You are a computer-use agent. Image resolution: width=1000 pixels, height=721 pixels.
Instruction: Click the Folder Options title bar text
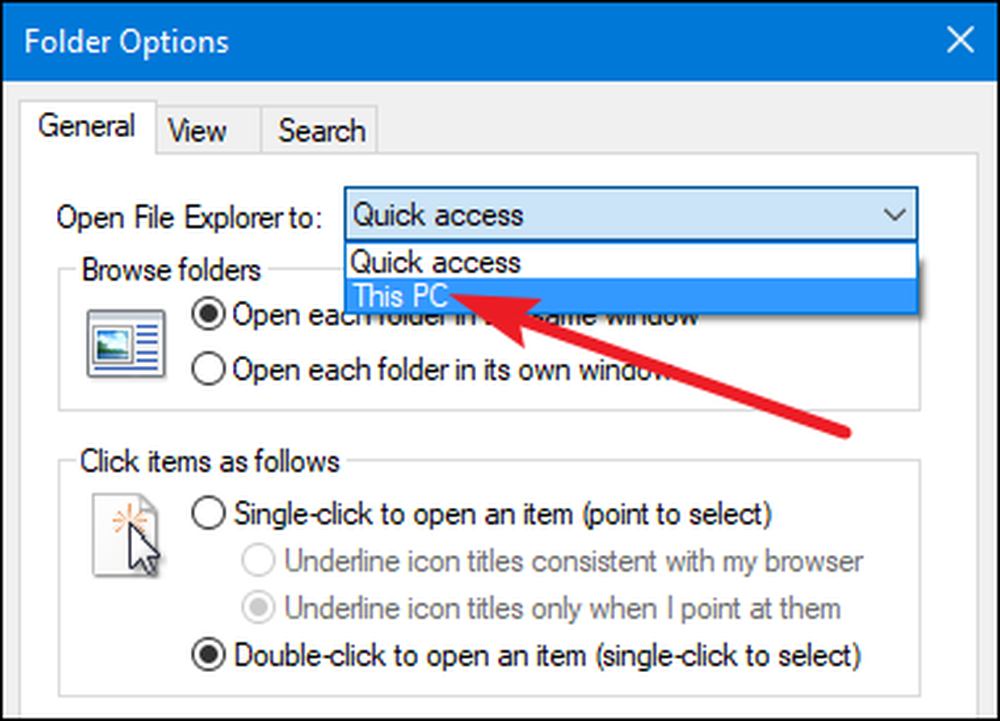(126, 42)
